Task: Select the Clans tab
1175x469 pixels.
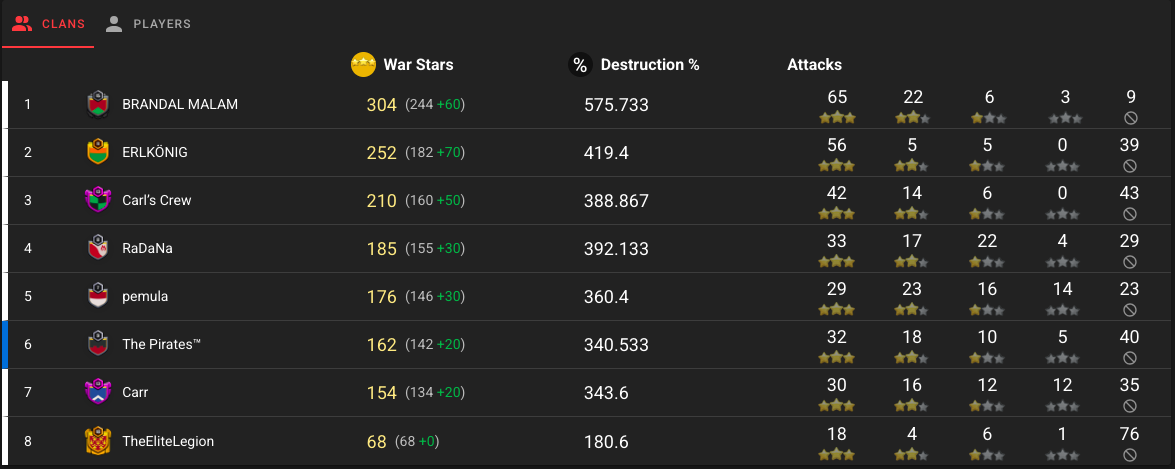Action: pos(48,24)
